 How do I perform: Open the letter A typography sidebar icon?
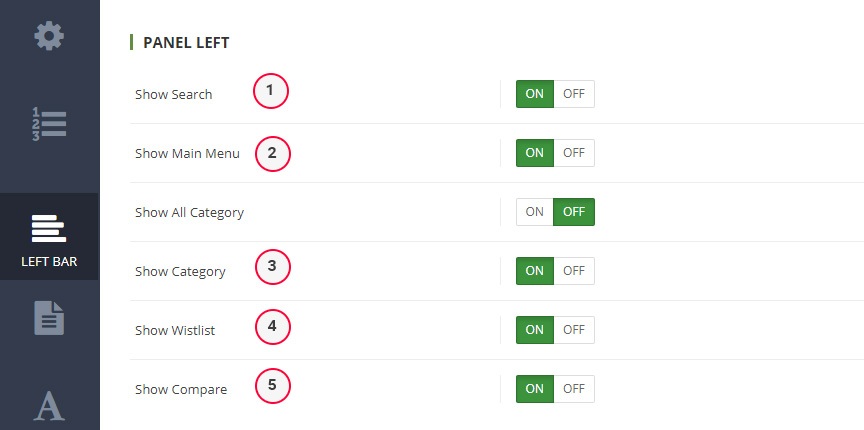49,405
